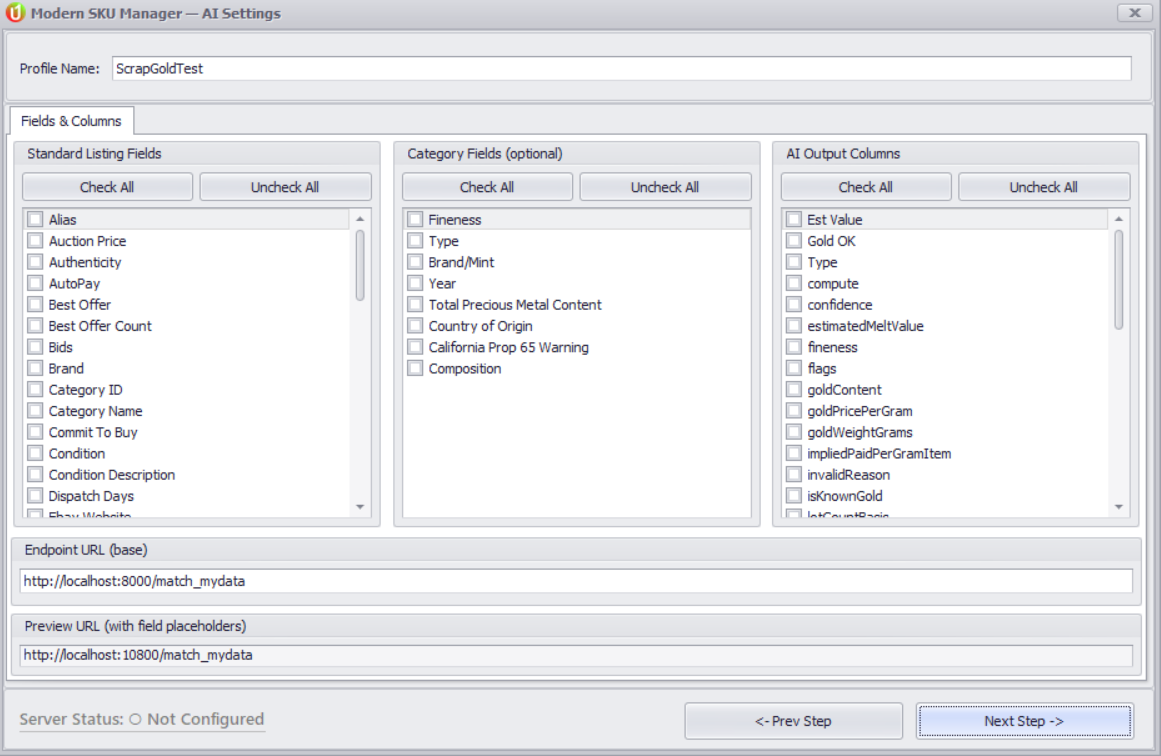Tick the goldWeightGrams checkbox
Screen dimensions: 1161x756
point(794,432)
